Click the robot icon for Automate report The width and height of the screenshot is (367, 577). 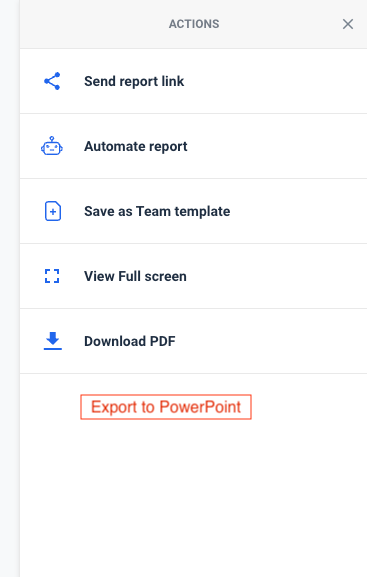52,146
